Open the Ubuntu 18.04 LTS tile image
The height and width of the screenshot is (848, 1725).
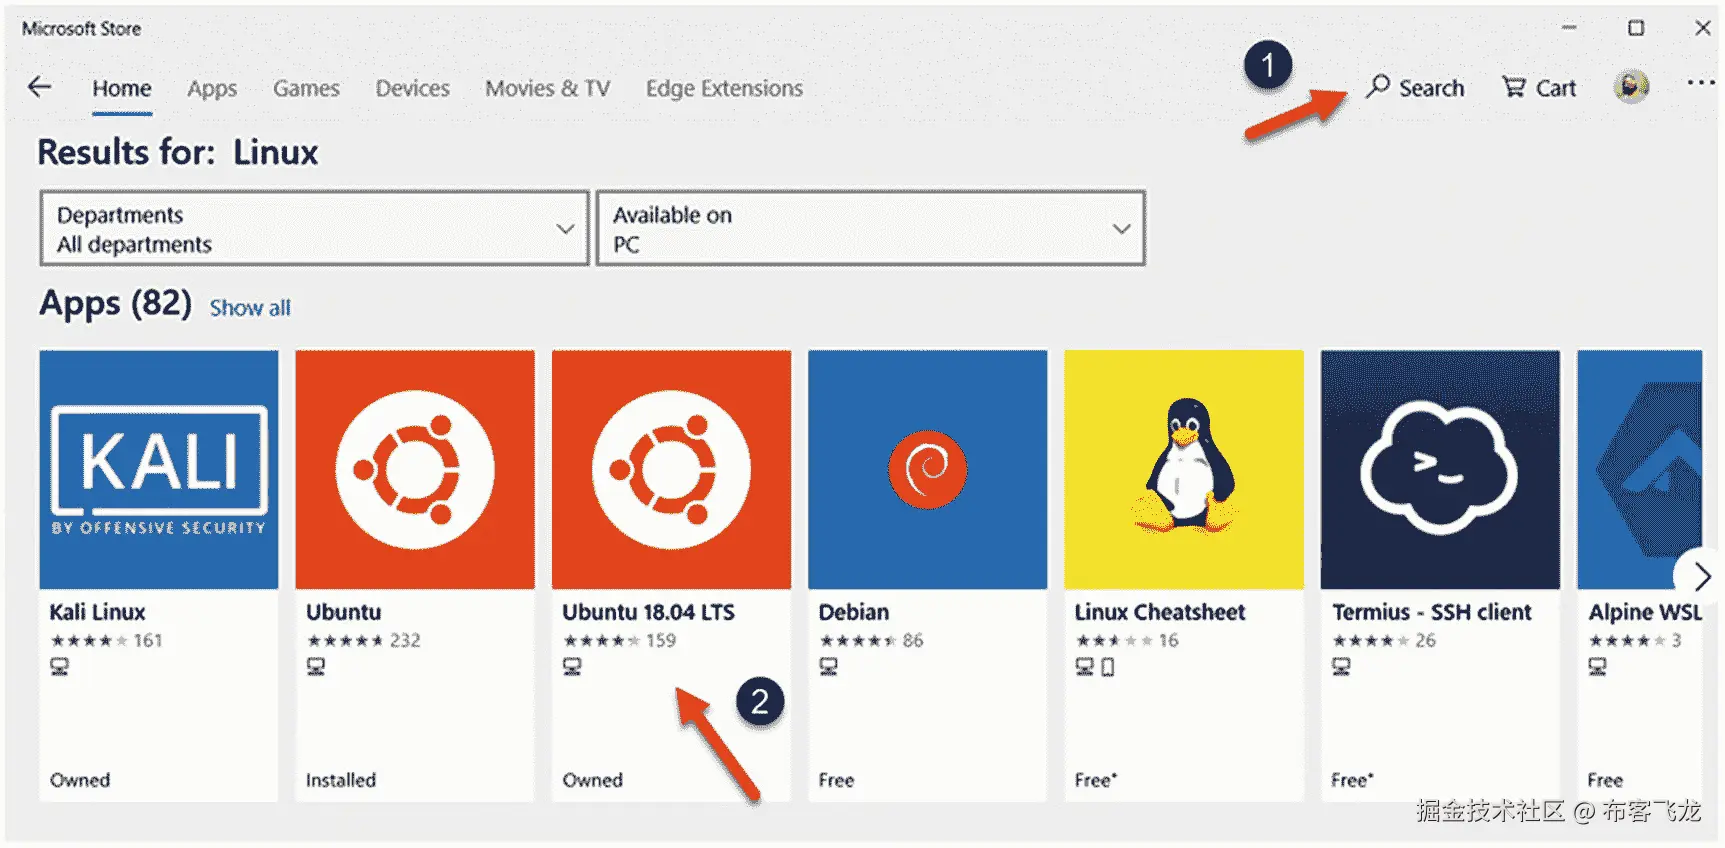pyautogui.click(x=671, y=469)
